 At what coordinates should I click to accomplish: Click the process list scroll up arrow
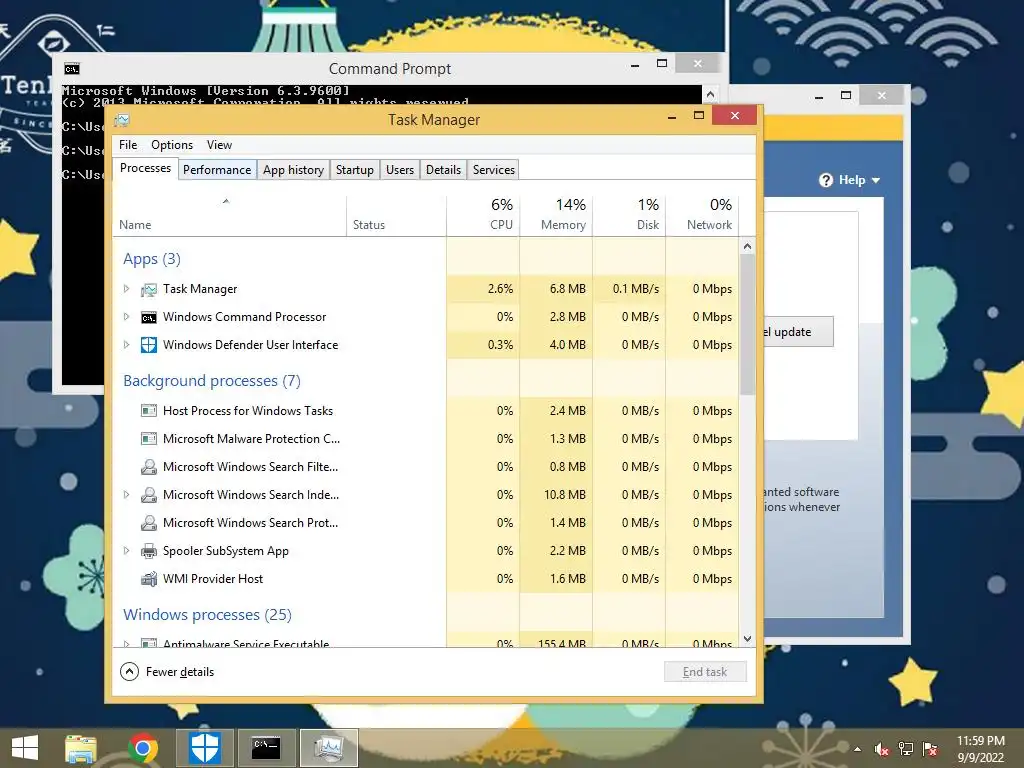(x=748, y=246)
